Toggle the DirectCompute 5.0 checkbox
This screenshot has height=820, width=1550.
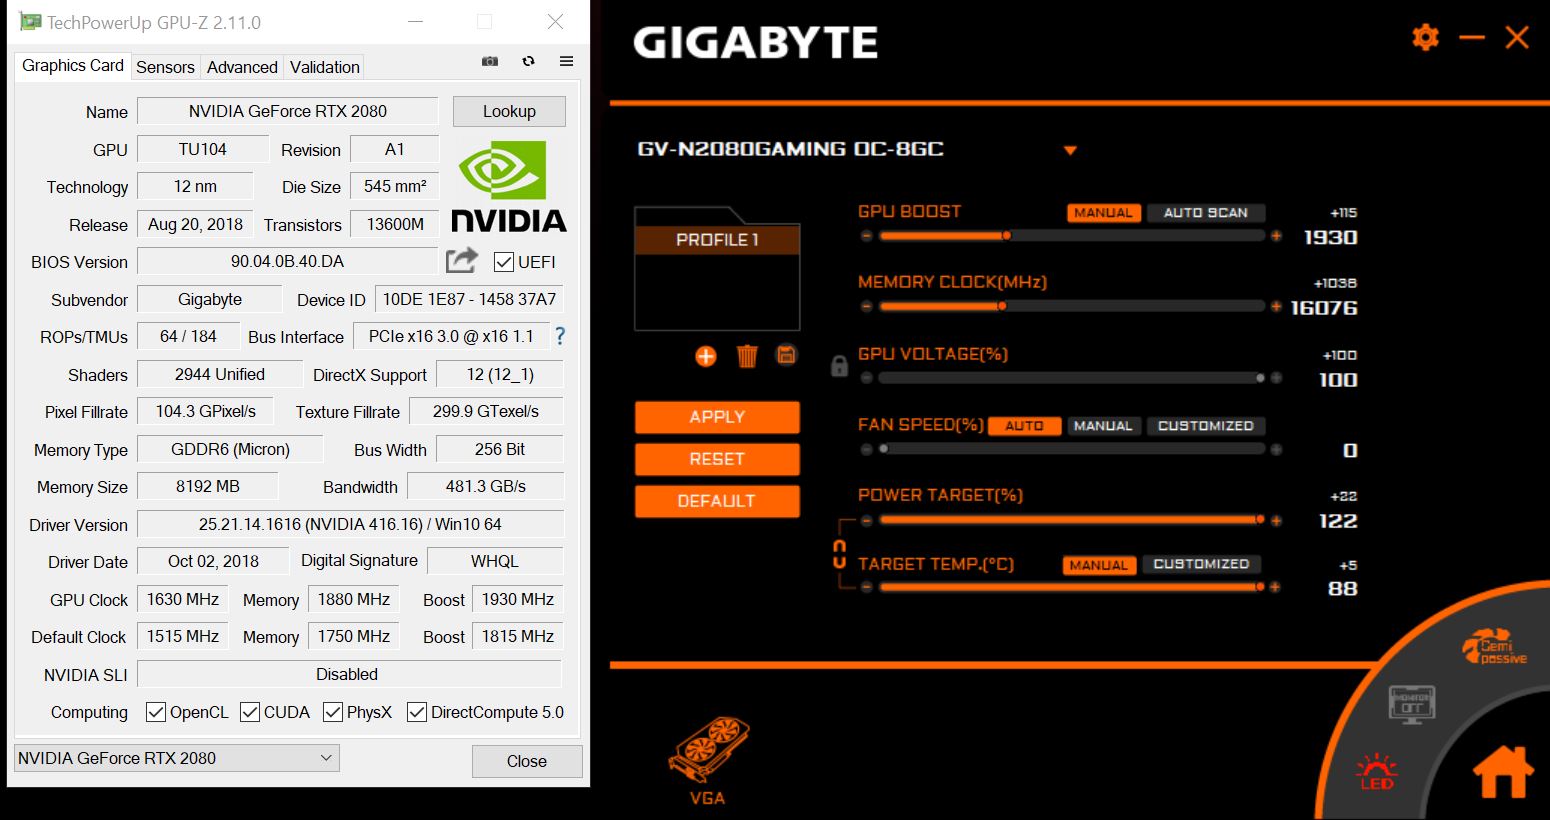pos(417,712)
